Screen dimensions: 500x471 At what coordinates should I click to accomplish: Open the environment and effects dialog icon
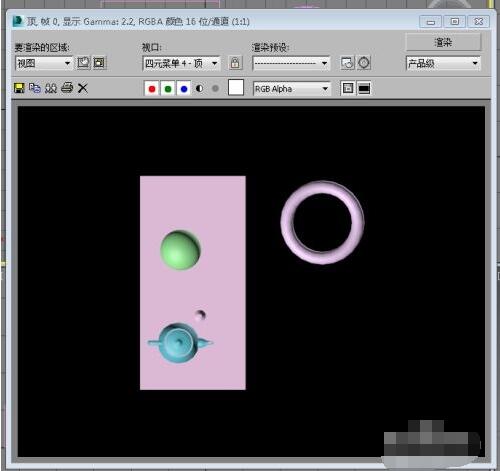(x=364, y=63)
